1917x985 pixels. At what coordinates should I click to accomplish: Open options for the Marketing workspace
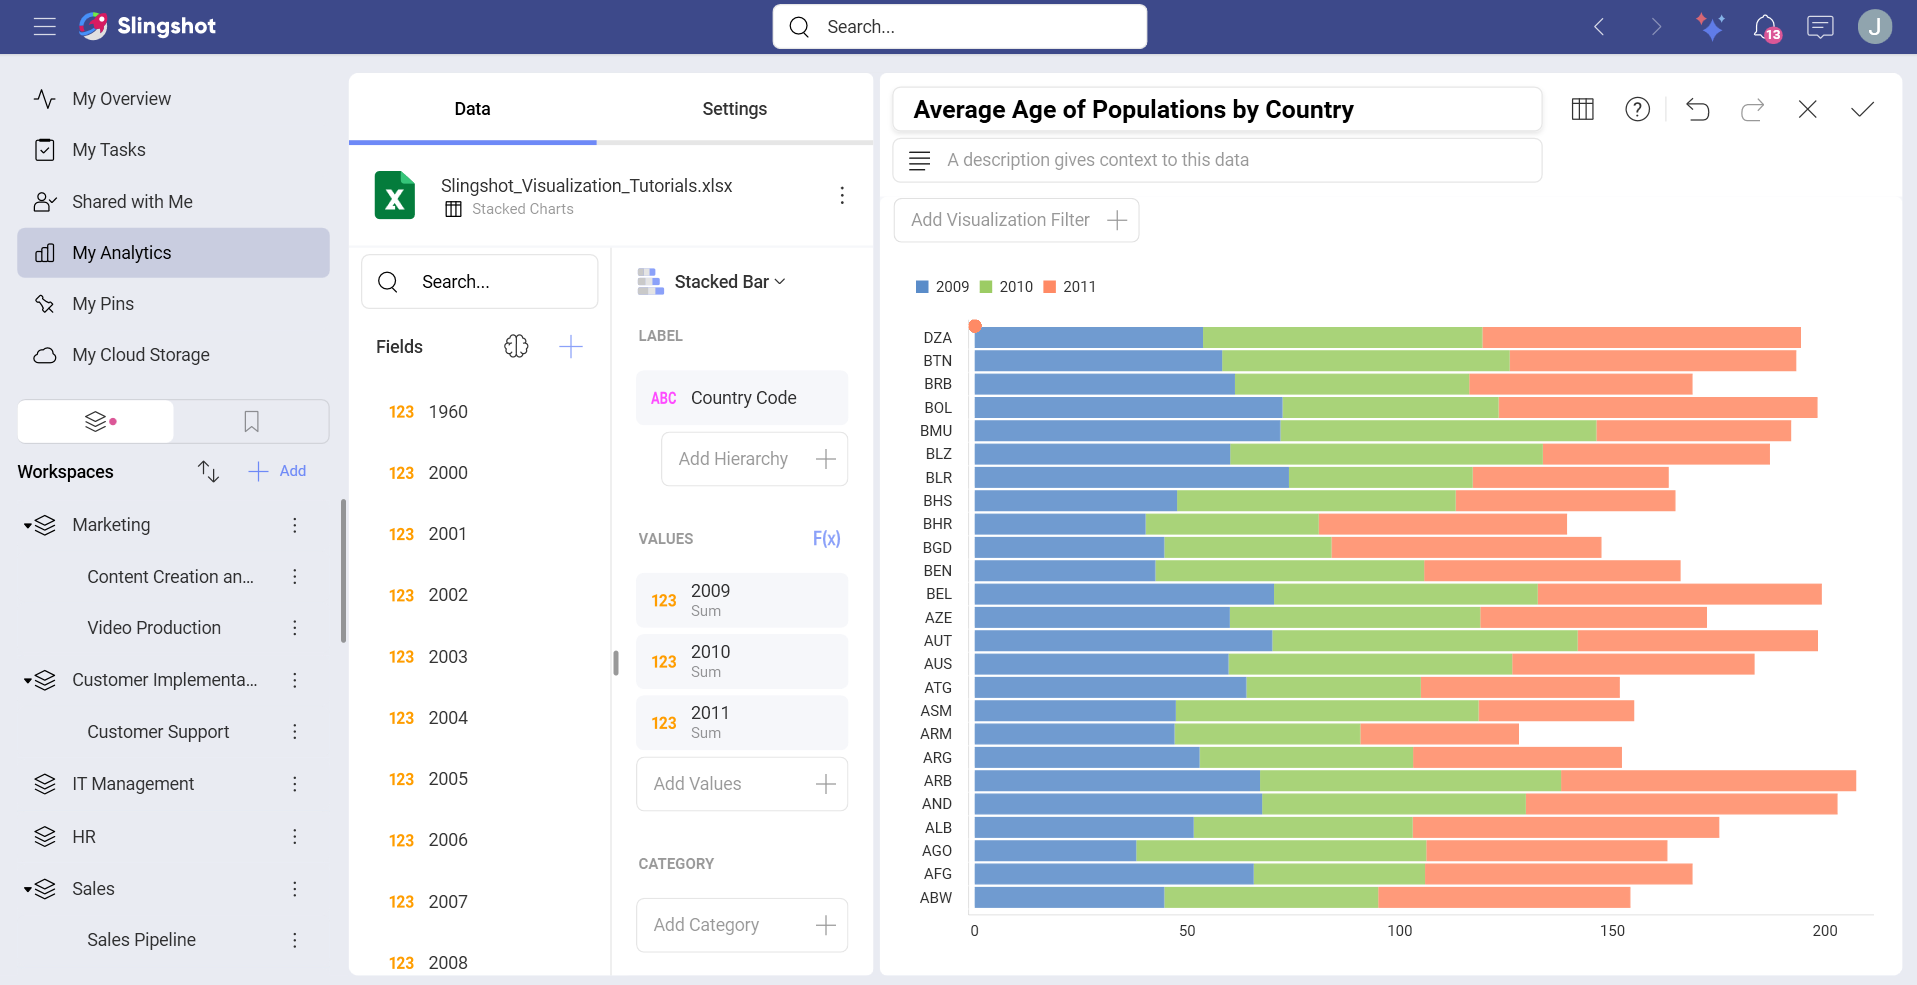pos(295,525)
